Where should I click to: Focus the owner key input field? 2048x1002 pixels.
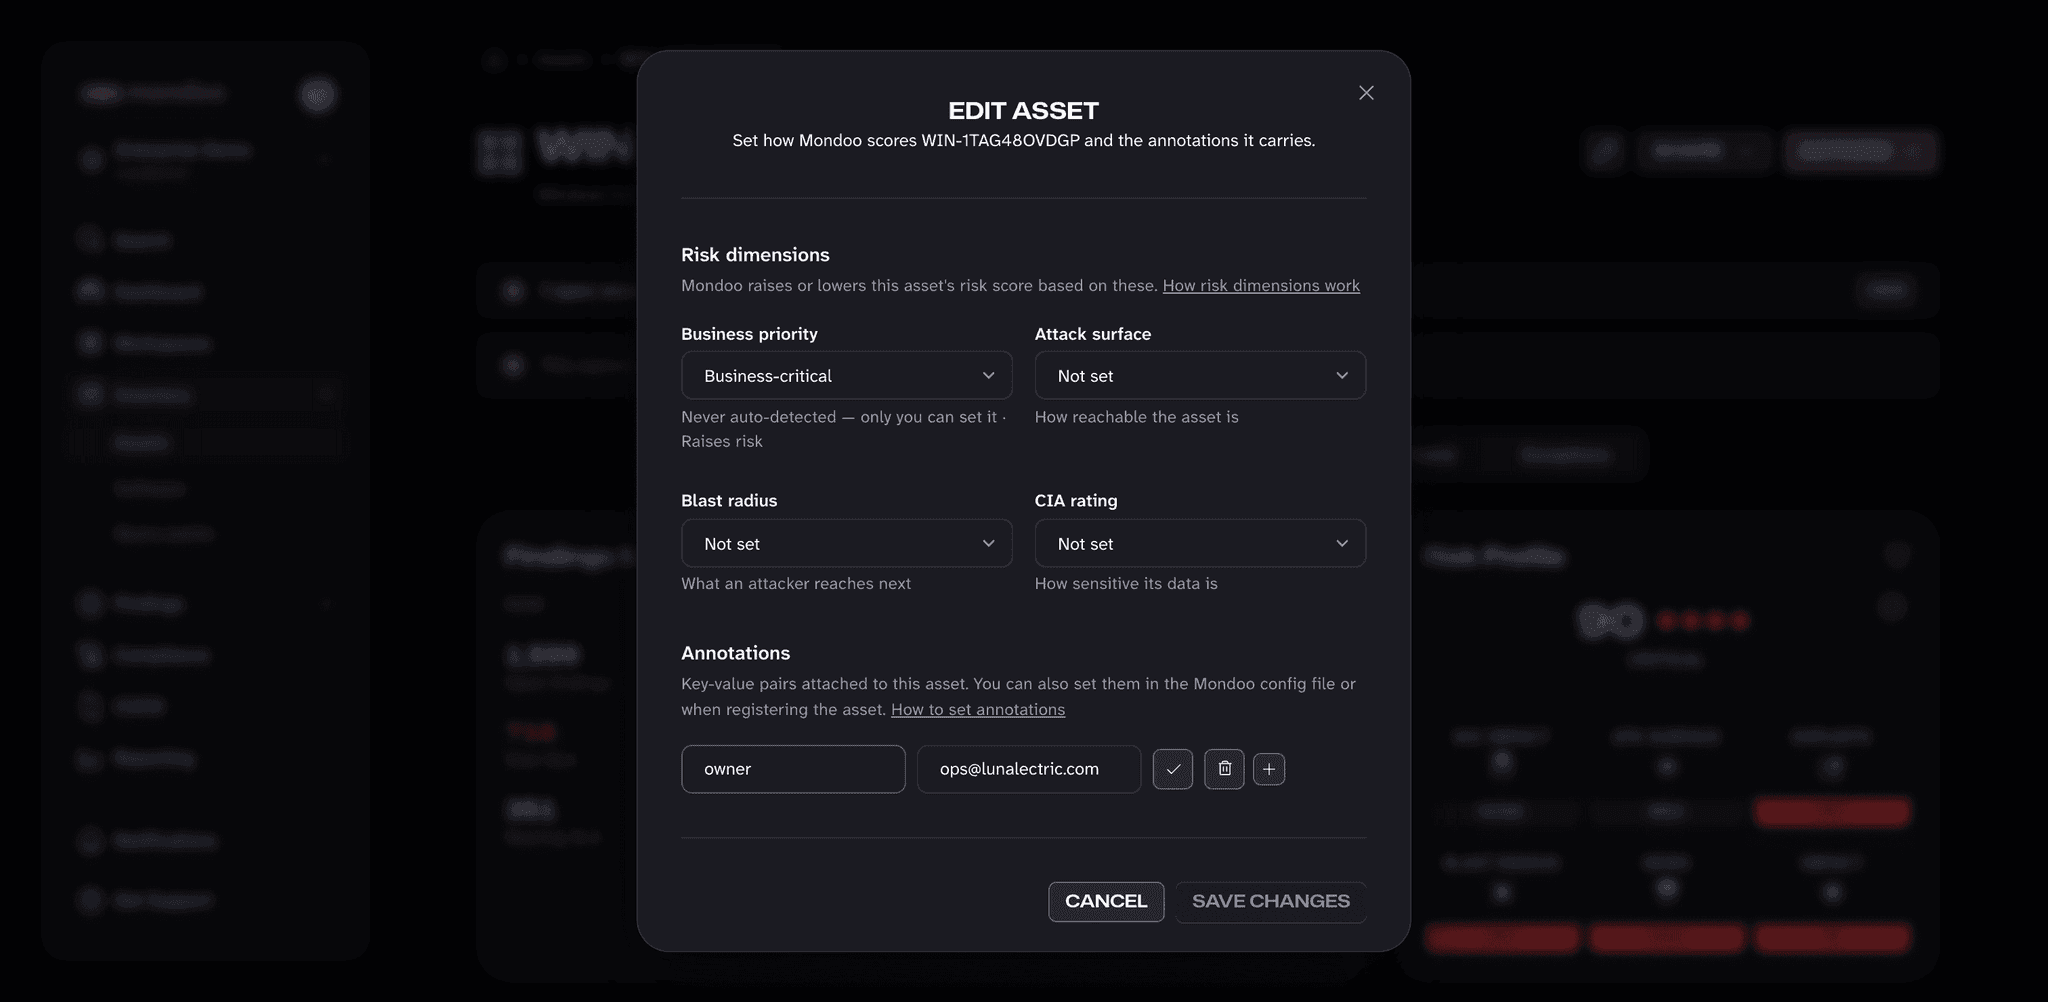click(793, 769)
